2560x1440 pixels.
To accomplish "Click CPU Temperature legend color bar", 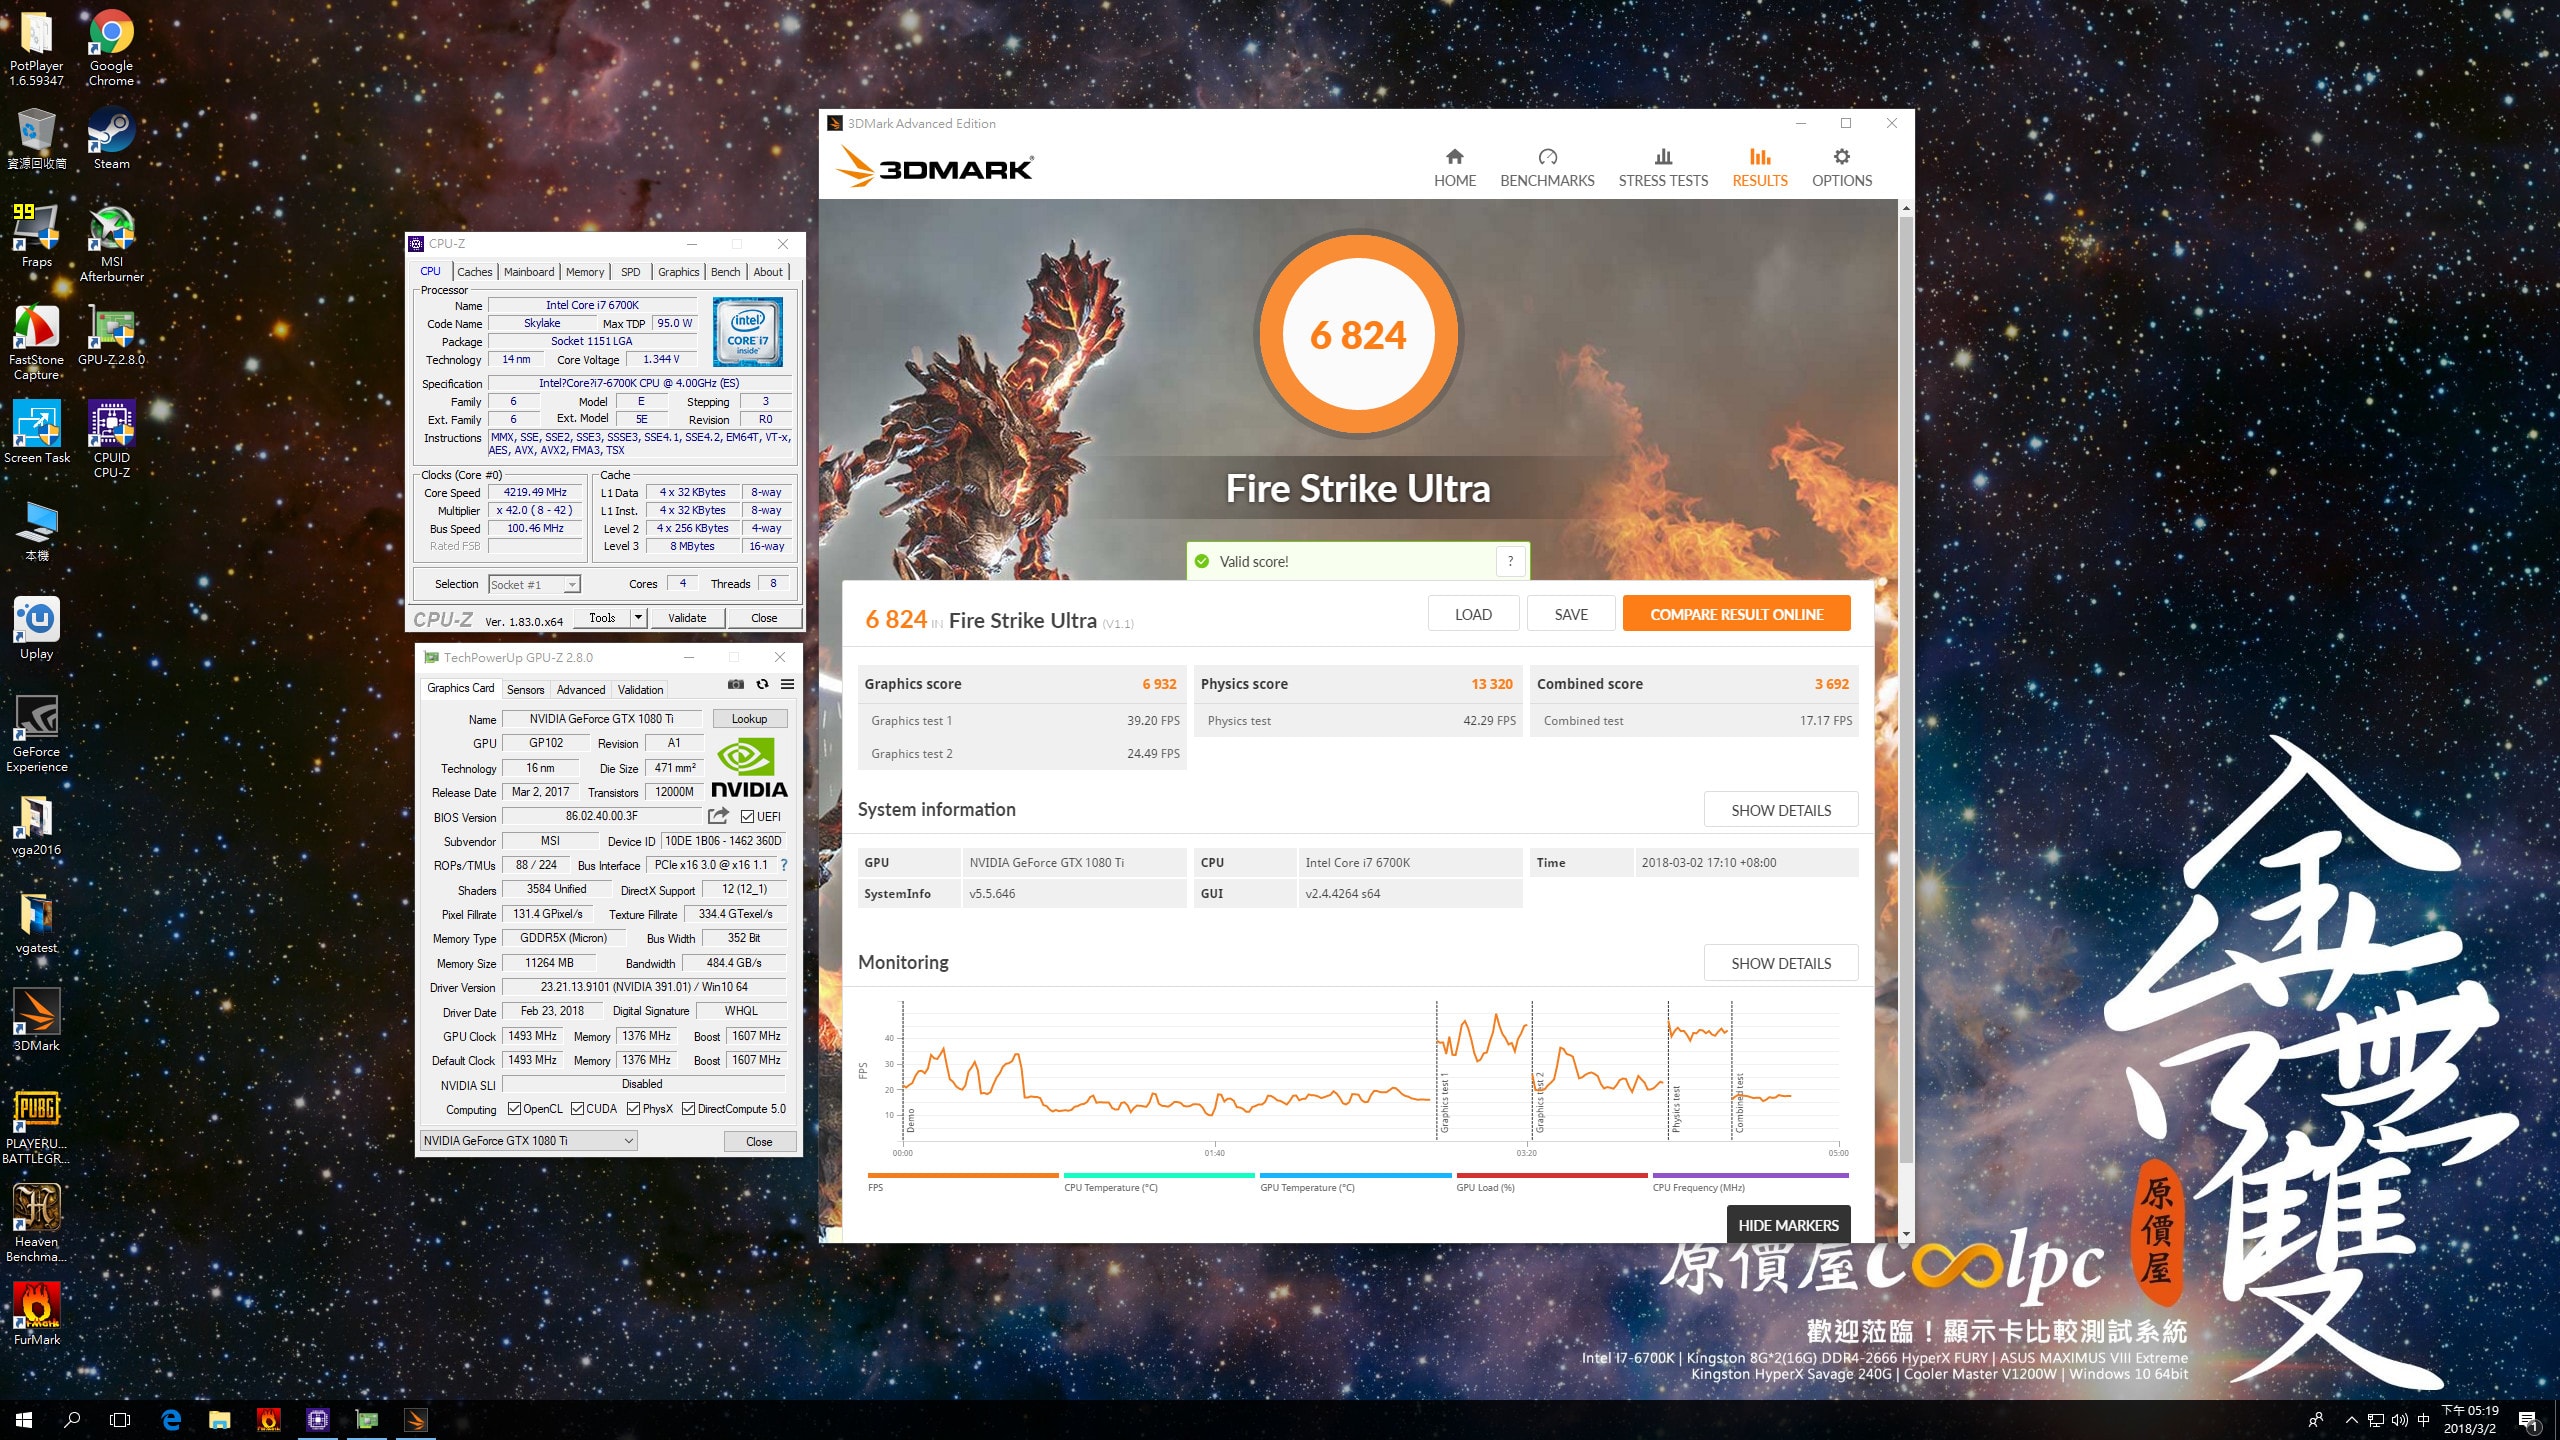I will (x=1159, y=1176).
